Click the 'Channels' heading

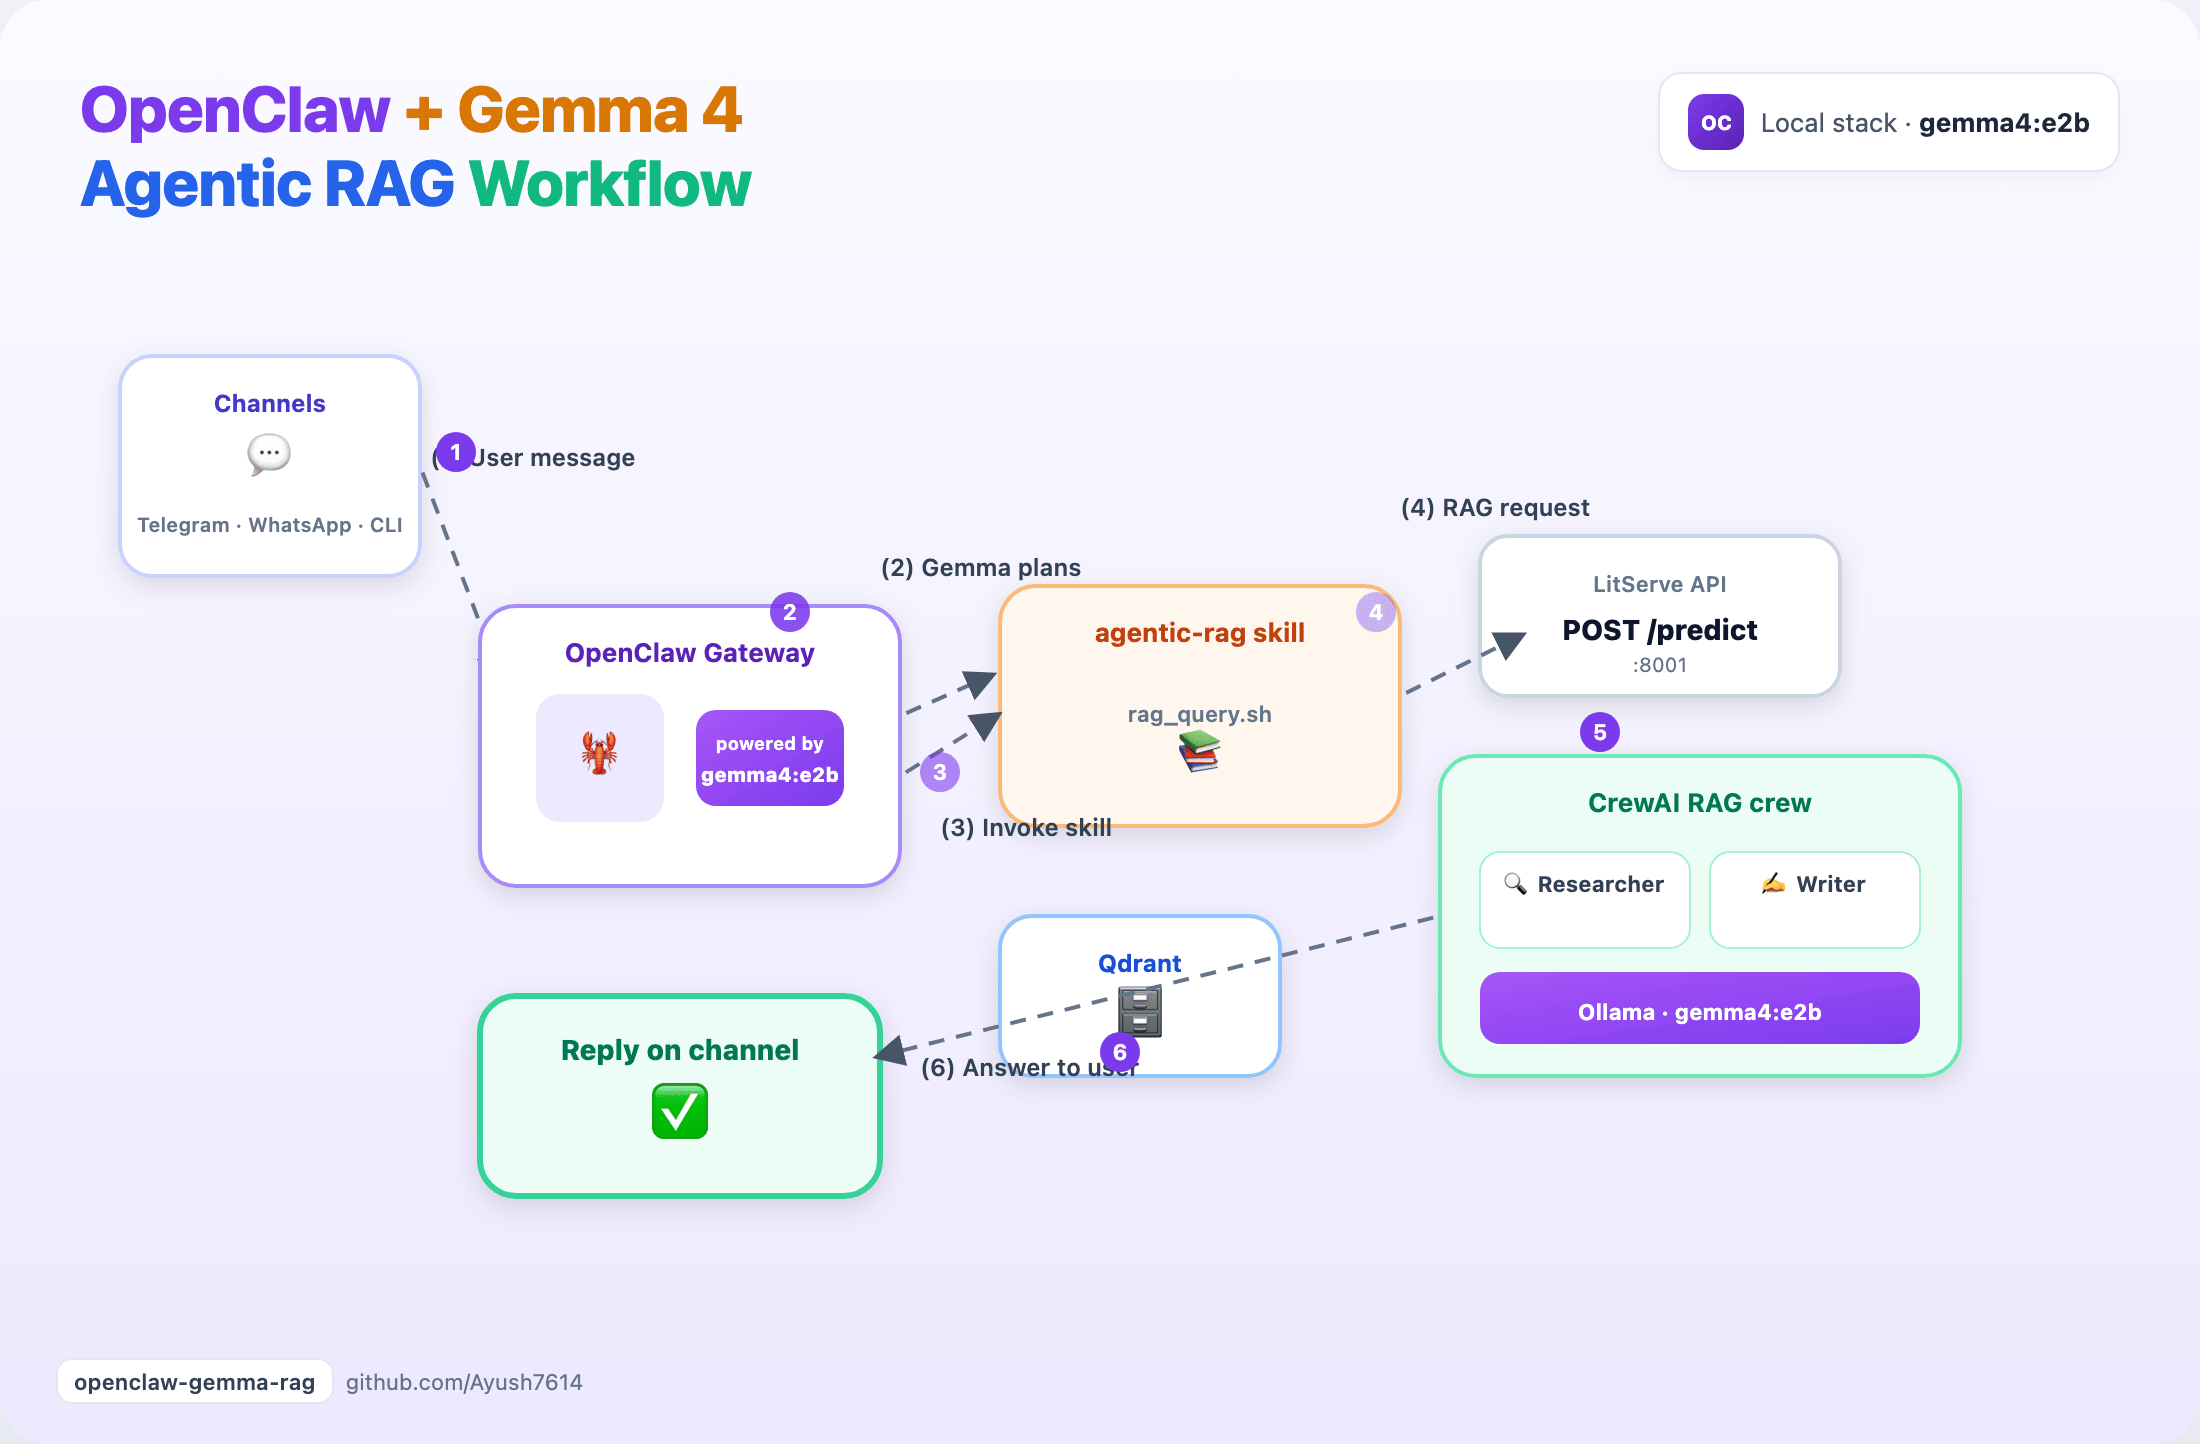tap(270, 404)
